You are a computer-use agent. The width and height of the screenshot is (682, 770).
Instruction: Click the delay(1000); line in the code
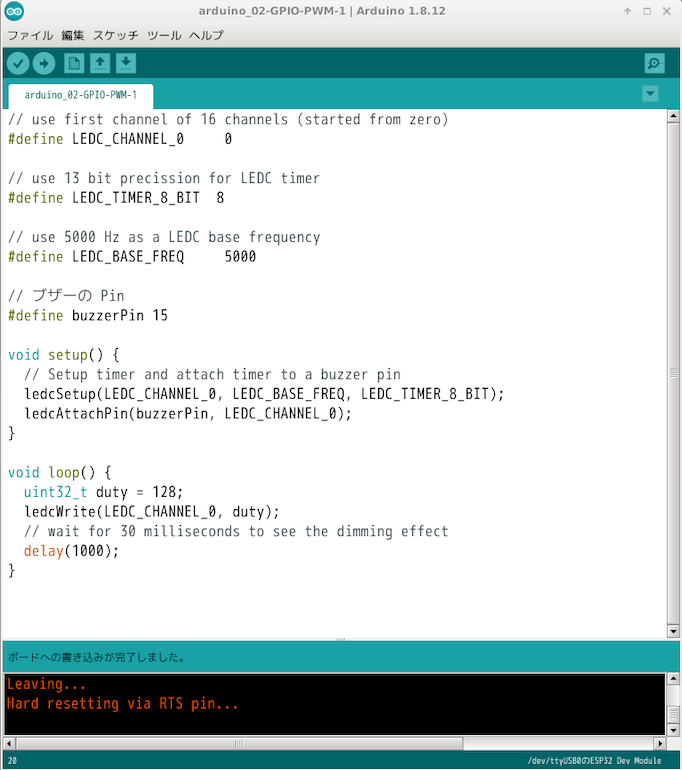point(71,551)
